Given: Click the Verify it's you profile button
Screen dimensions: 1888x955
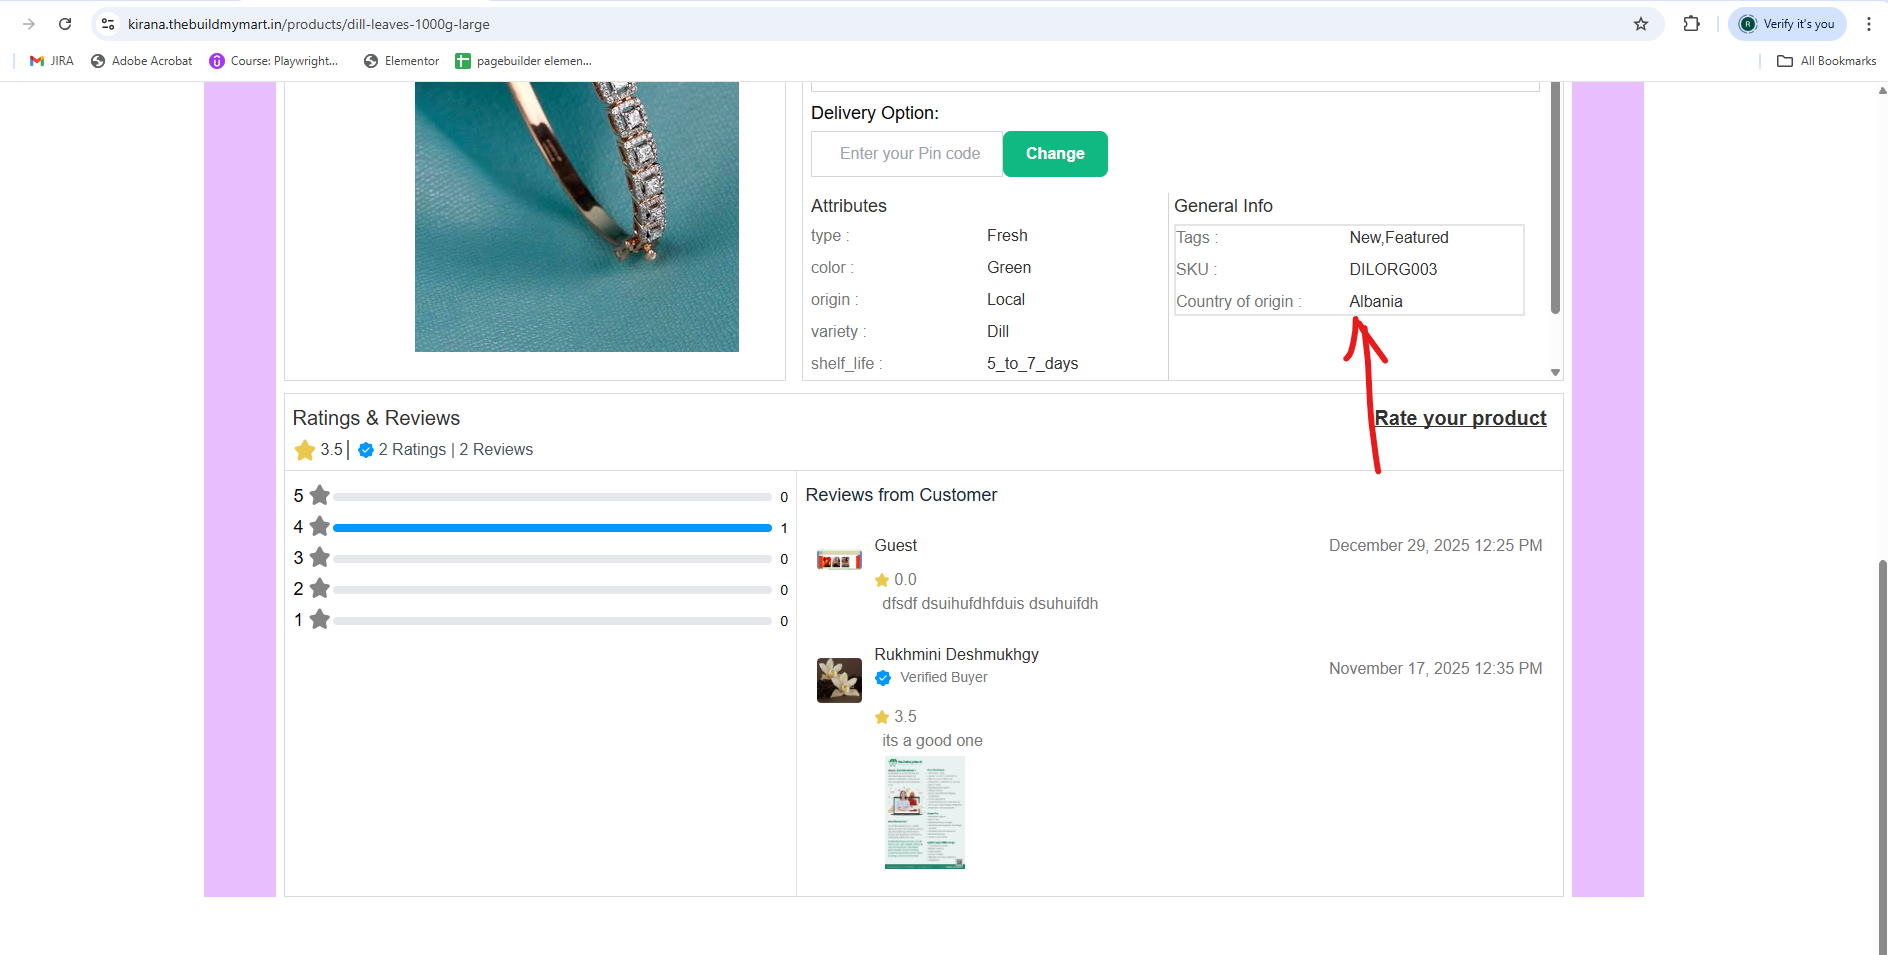Looking at the screenshot, I should pyautogui.click(x=1787, y=24).
